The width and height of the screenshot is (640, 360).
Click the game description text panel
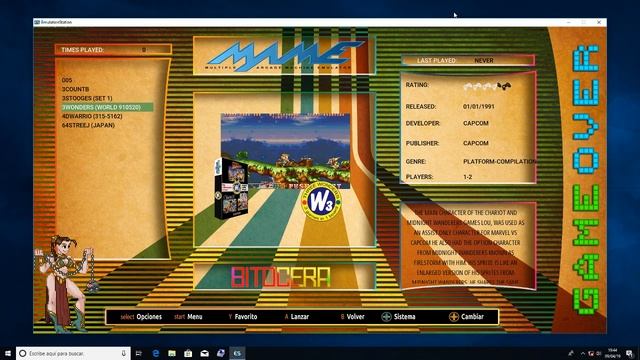pyautogui.click(x=468, y=246)
